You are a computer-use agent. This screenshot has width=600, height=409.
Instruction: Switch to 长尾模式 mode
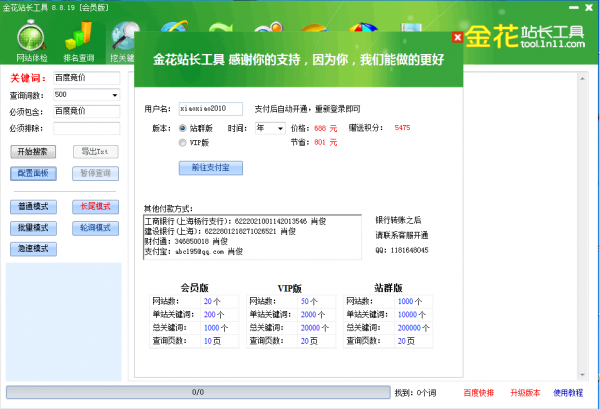coord(96,207)
